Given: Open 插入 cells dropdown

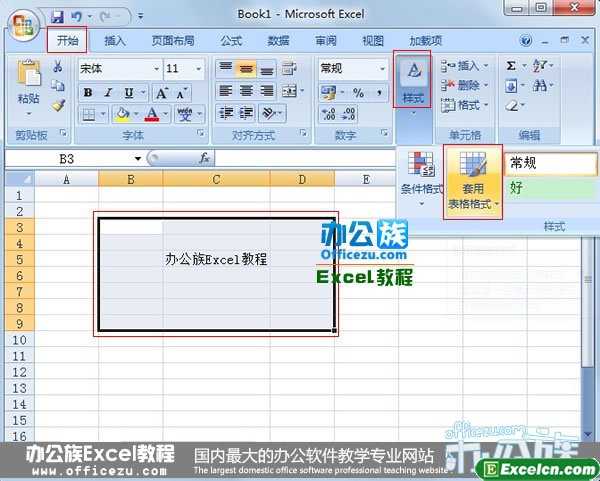Looking at the screenshot, I should [465, 66].
